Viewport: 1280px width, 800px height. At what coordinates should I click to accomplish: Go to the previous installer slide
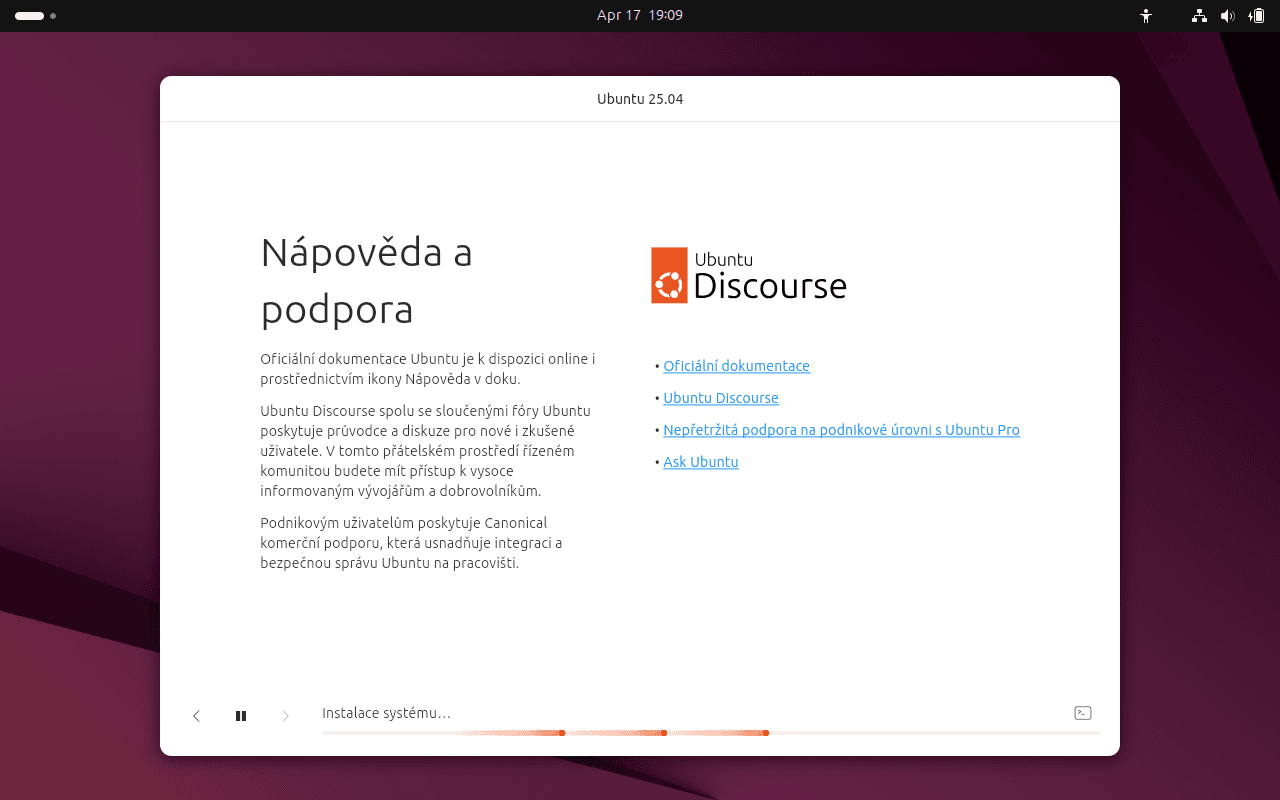197,716
